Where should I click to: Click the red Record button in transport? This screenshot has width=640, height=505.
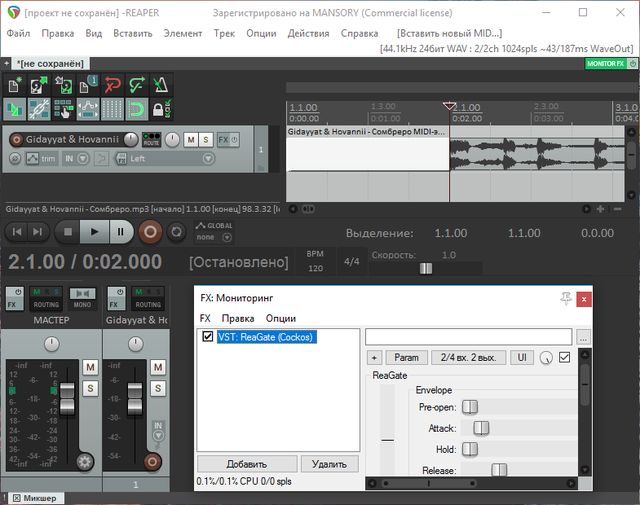(x=150, y=232)
